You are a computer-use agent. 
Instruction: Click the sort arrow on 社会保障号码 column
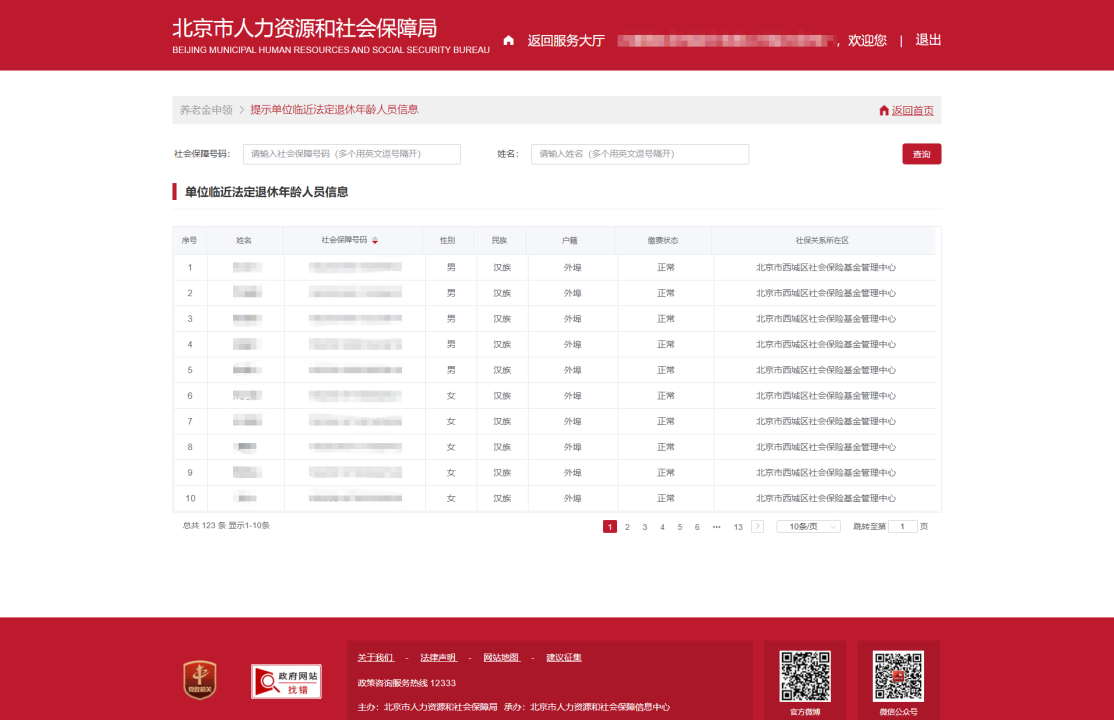point(375,241)
